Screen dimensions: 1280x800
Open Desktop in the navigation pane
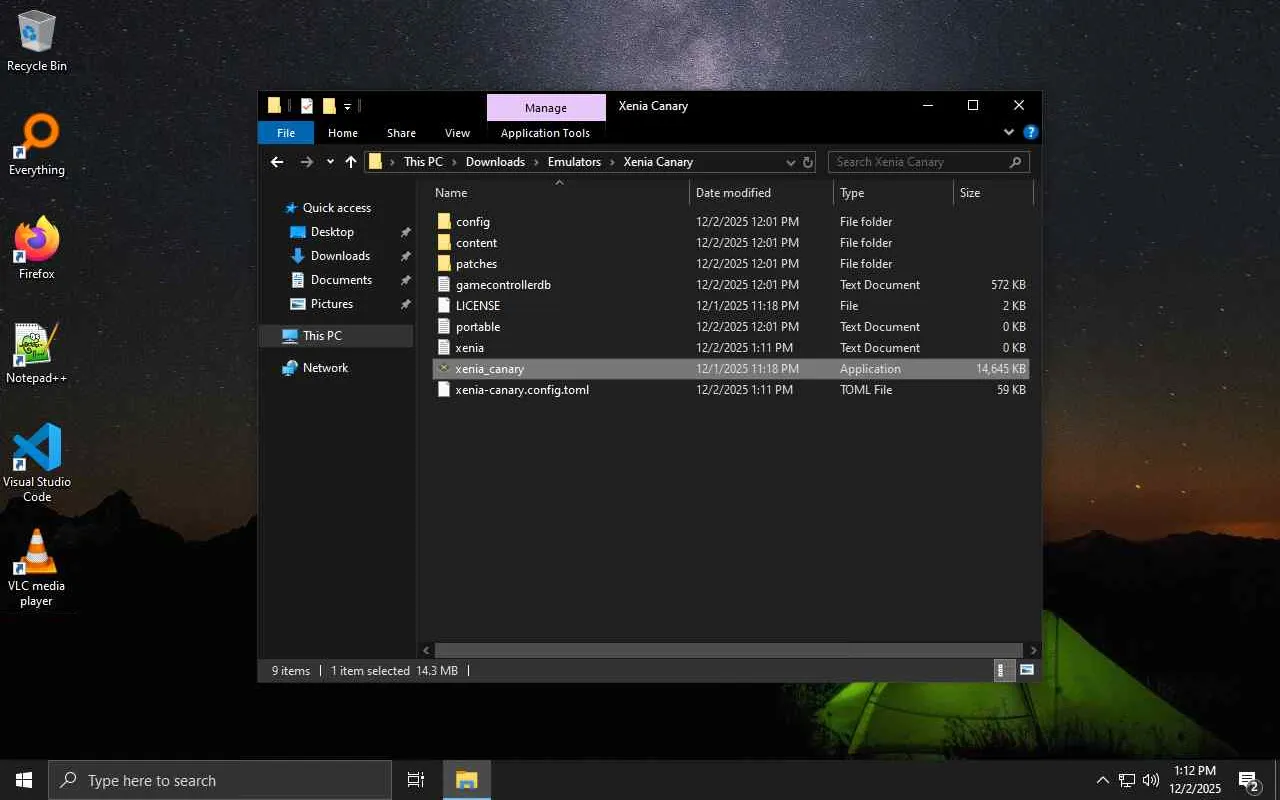point(332,232)
